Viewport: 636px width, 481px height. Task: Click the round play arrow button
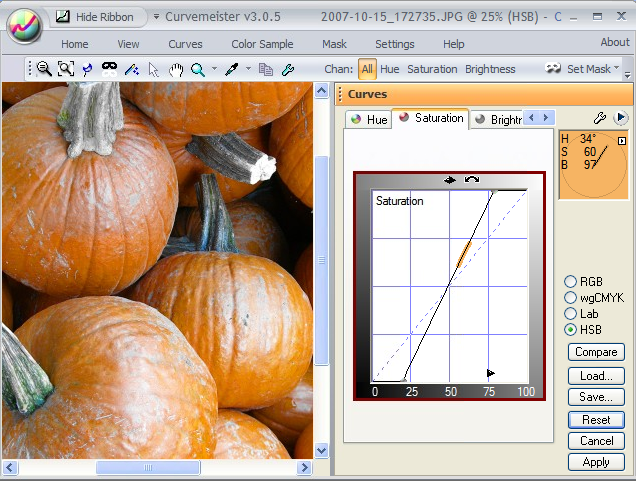pyautogui.click(x=621, y=118)
